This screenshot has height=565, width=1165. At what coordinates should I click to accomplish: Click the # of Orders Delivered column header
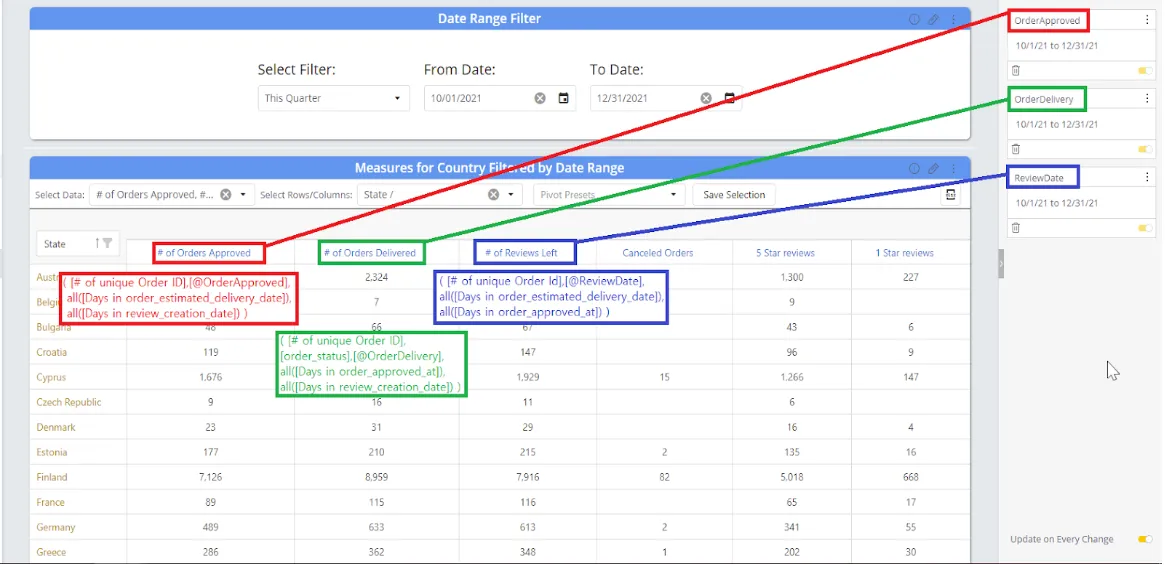coord(370,253)
